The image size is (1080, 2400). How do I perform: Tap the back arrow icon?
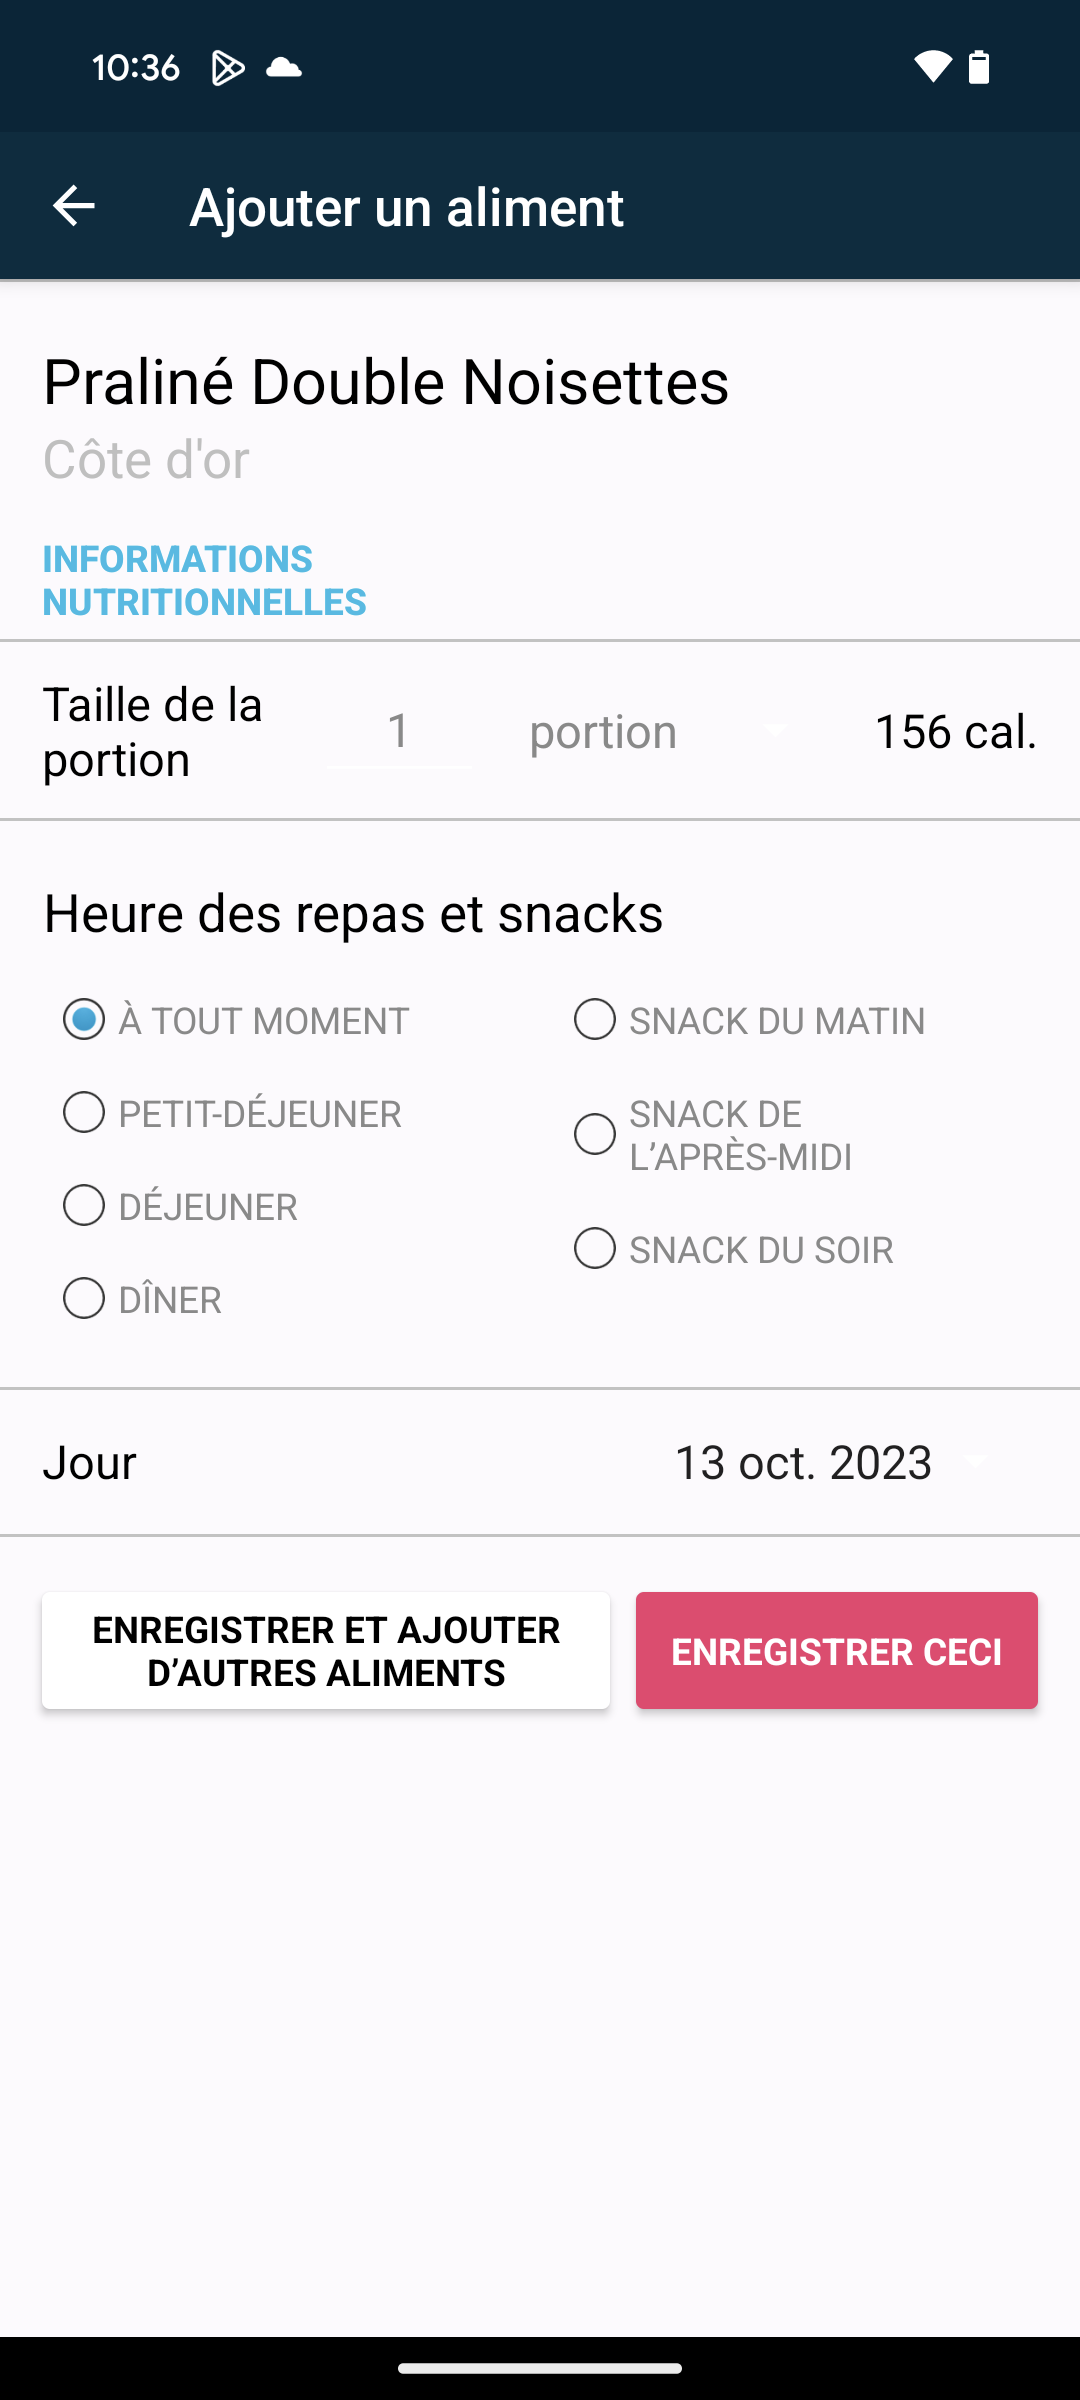[x=73, y=207]
